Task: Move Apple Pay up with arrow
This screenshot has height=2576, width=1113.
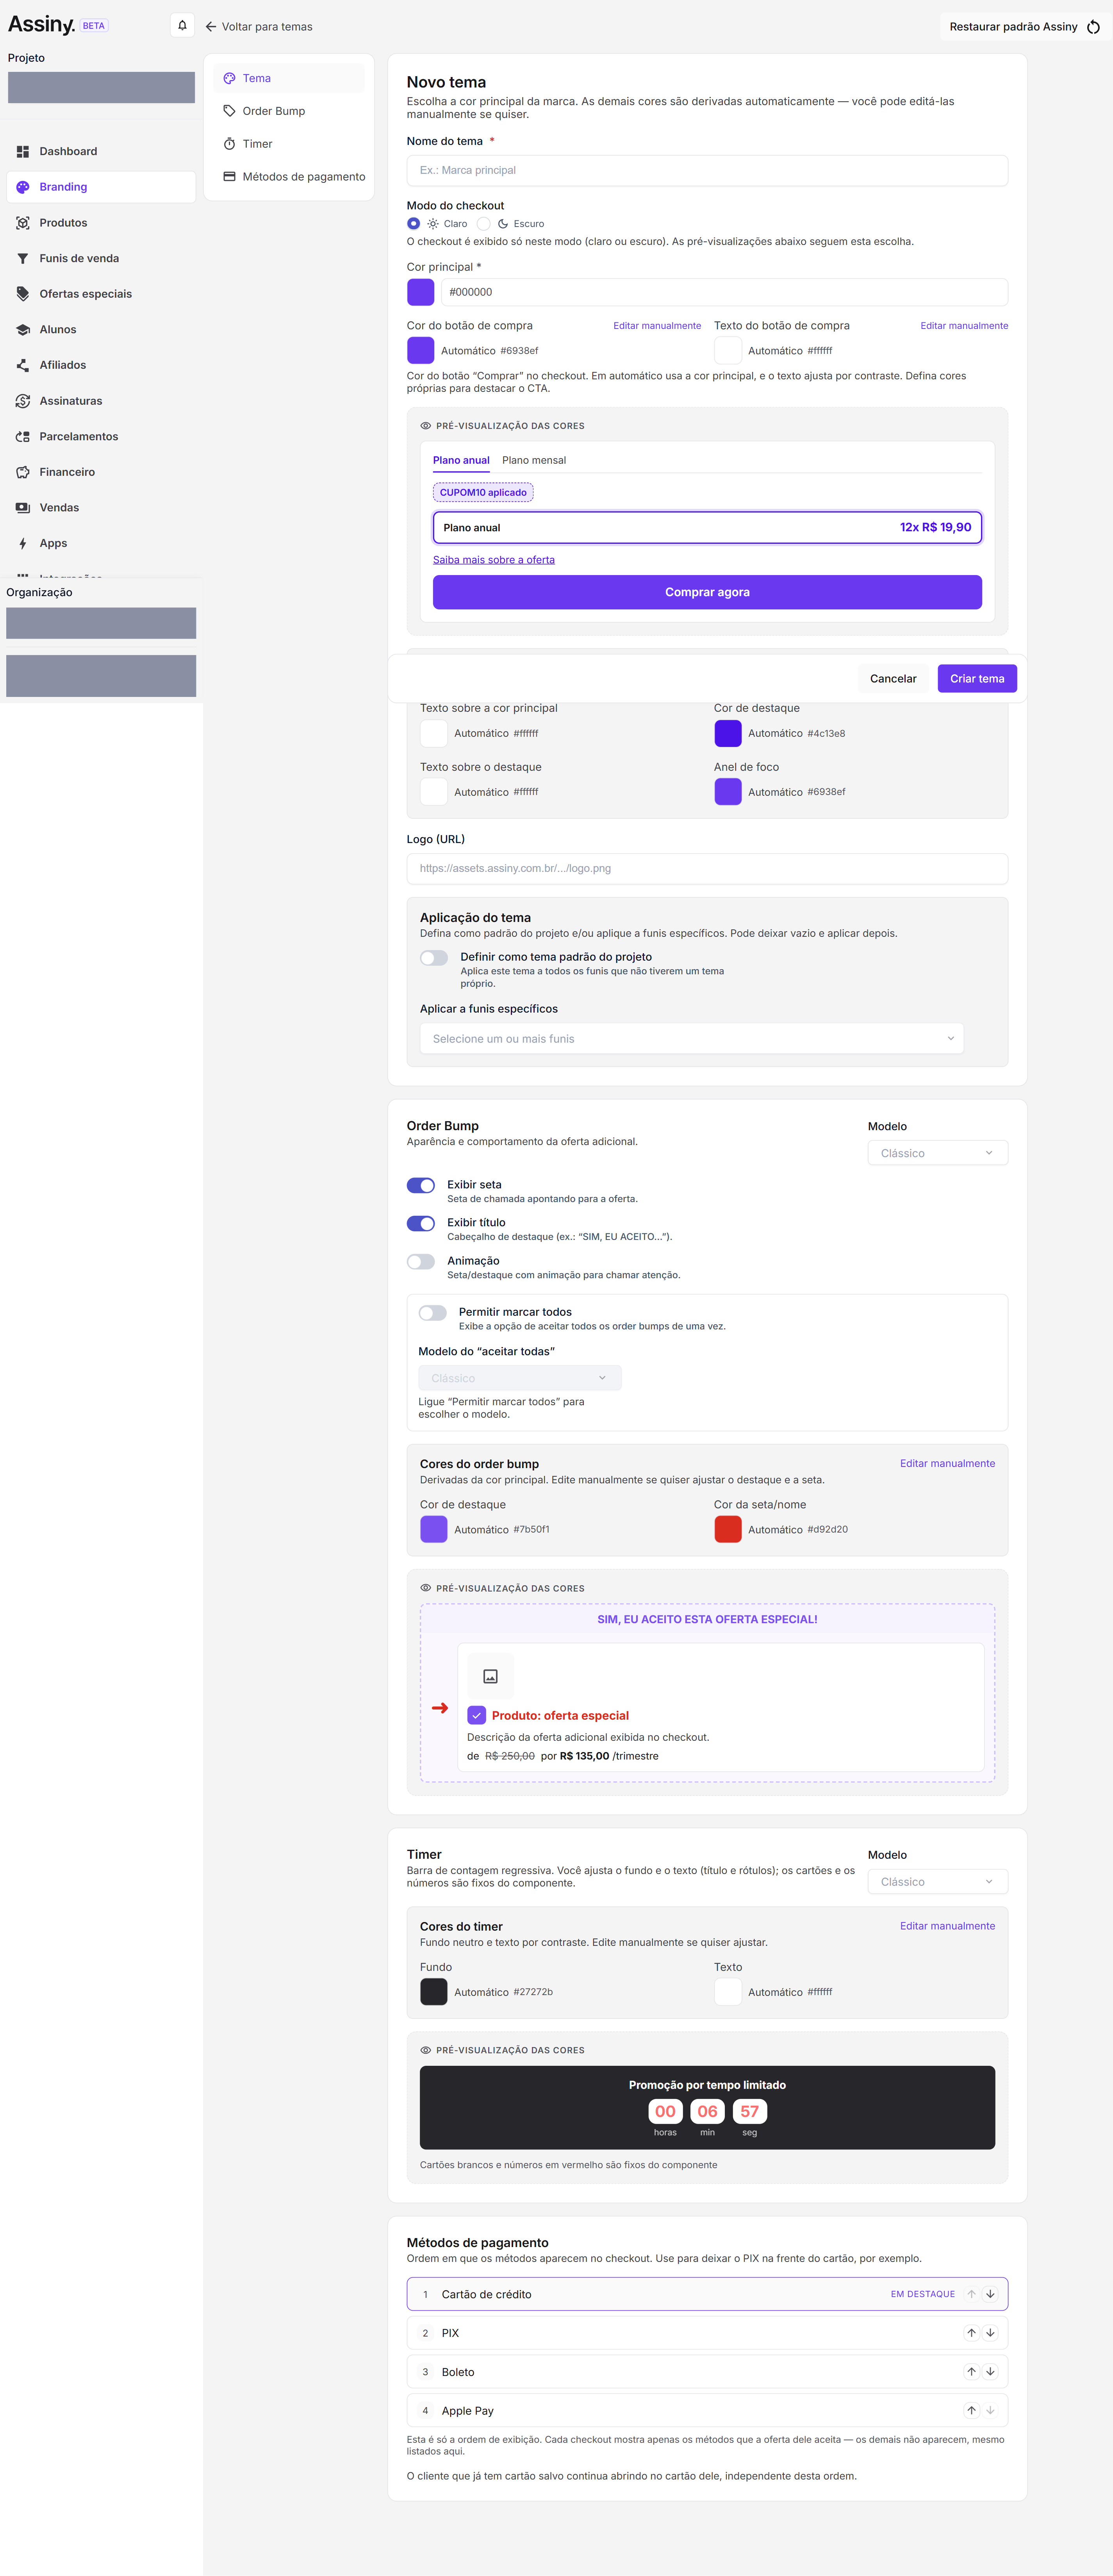Action: (x=971, y=2410)
